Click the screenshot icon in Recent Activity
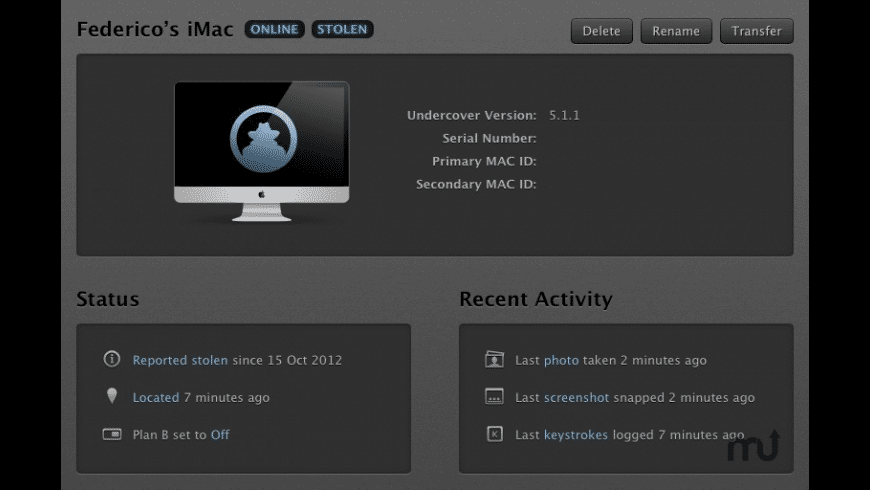 pos(494,396)
